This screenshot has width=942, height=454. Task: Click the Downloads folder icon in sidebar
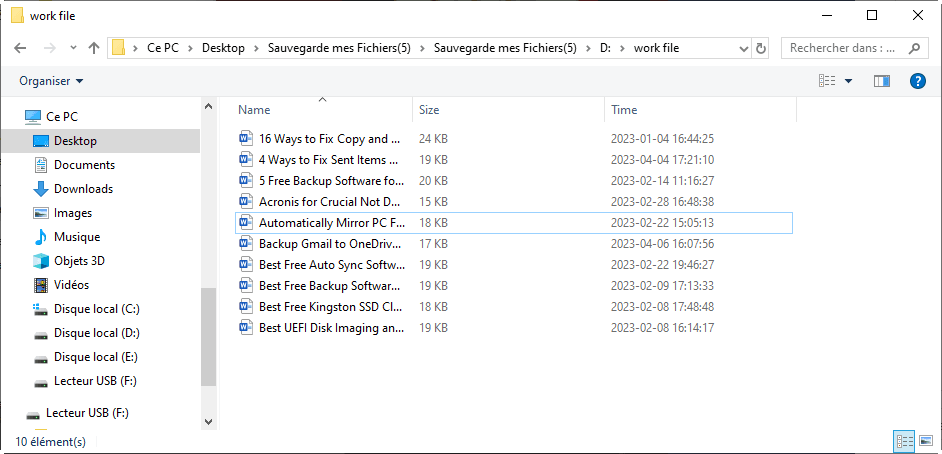tap(41, 189)
